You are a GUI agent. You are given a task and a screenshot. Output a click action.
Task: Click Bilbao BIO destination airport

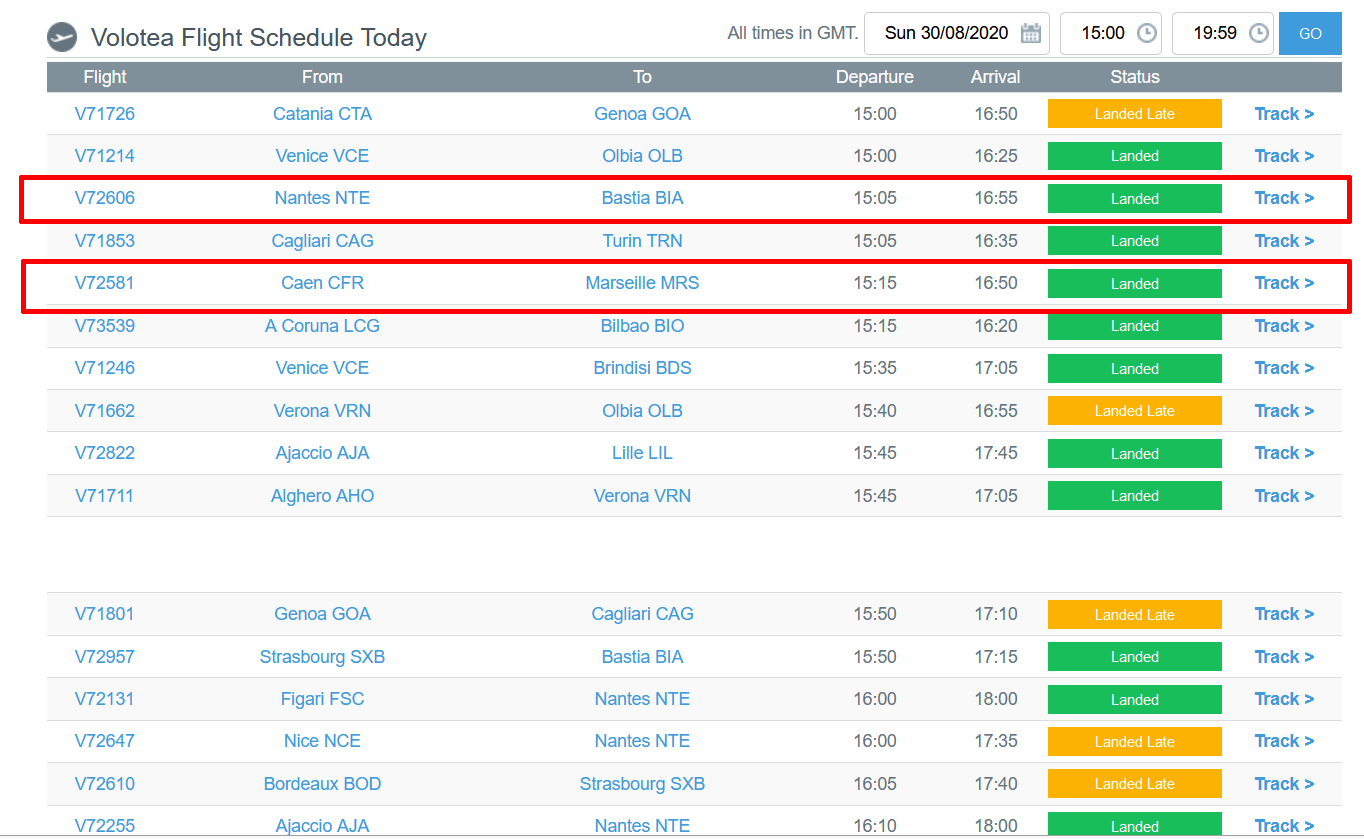[x=642, y=326]
